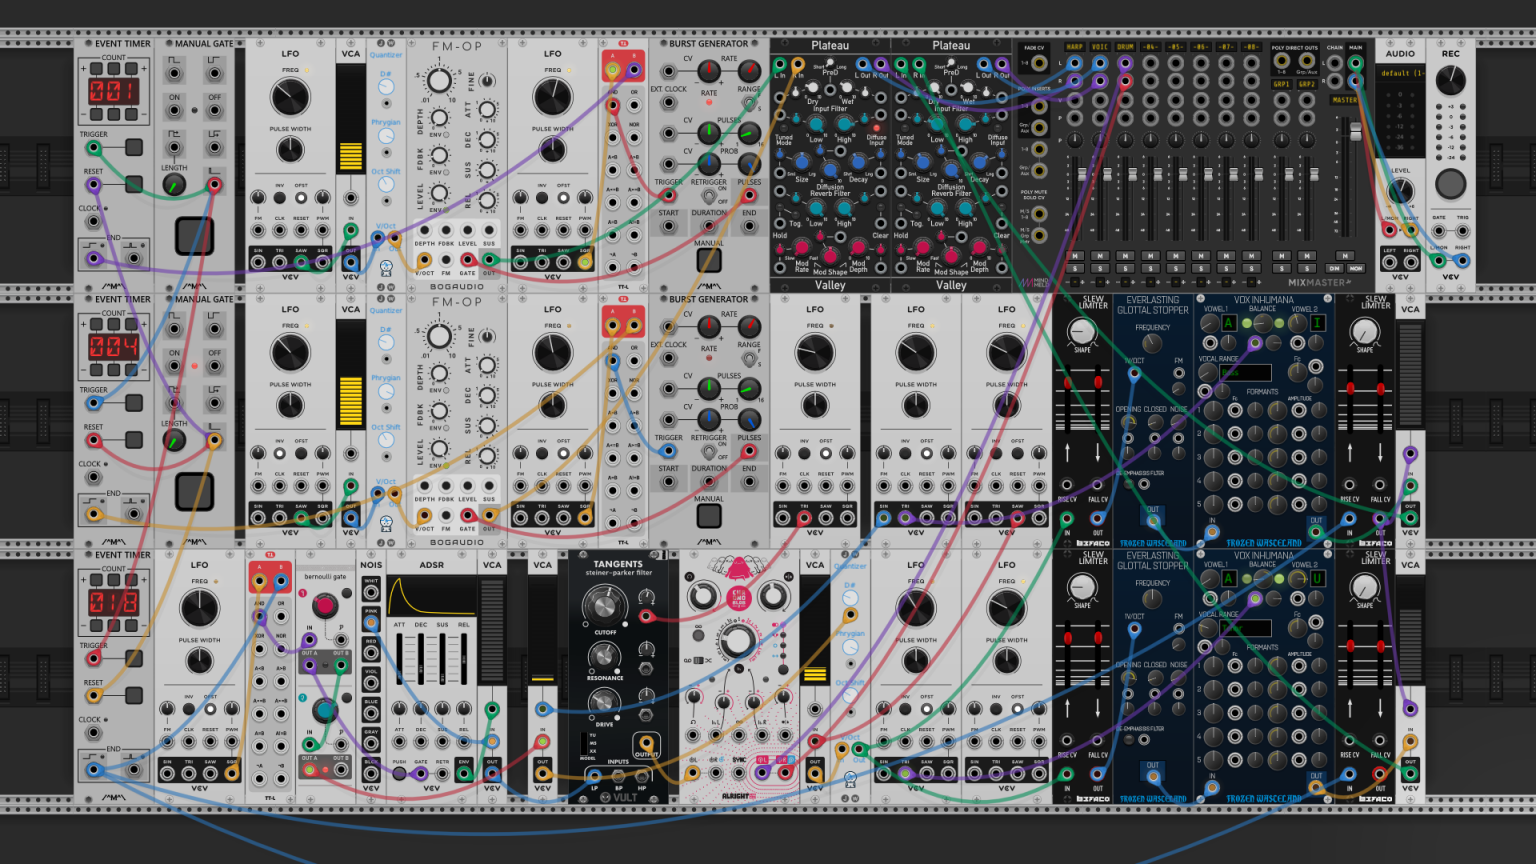Switch the MODEL selector on Tangents filter
This screenshot has width=1536, height=864.
583,743
